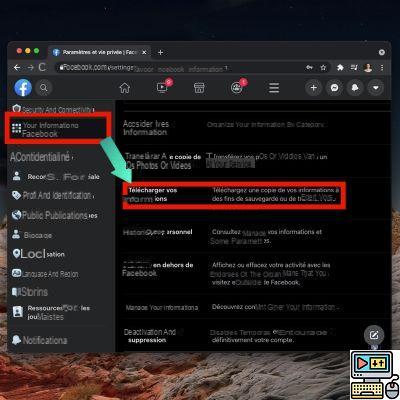
Task: Open the Stories sidebar item
Action: [30, 292]
